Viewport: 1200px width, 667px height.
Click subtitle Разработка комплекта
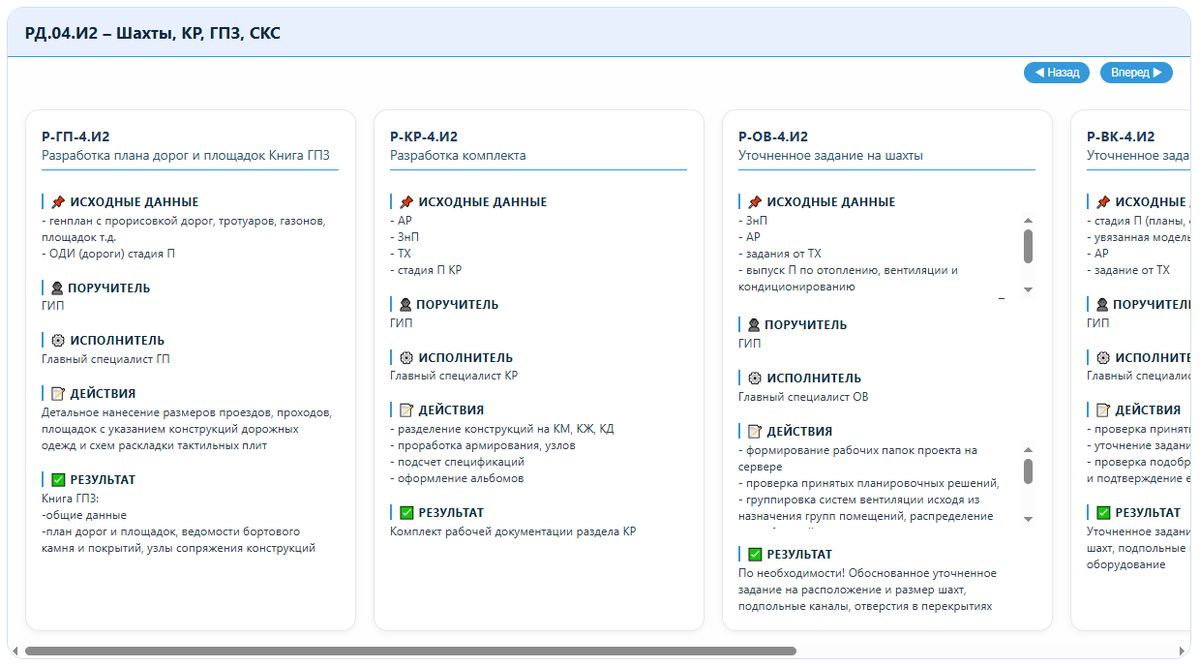coord(458,156)
